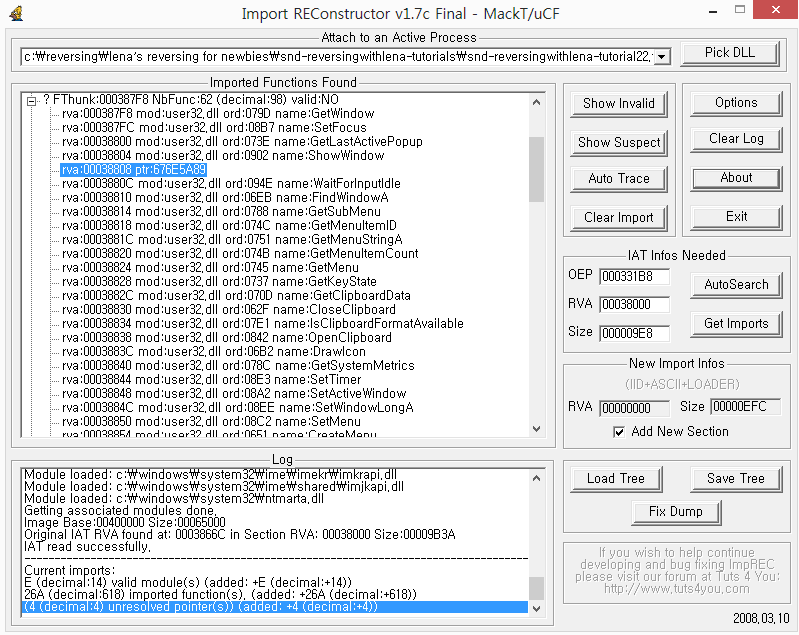This screenshot has width=799, height=635.
Task: Select the ShowWindow import row
Action: [x=223, y=155]
